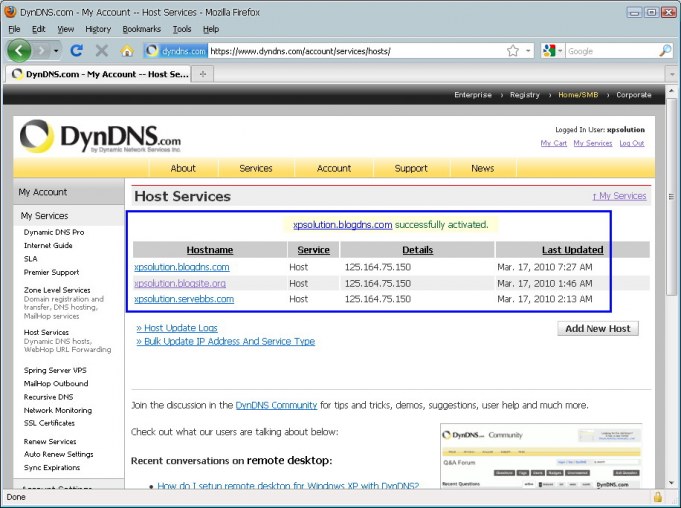This screenshot has width=681, height=508.
Task: Open a new tab with plus button
Action: tap(203, 74)
